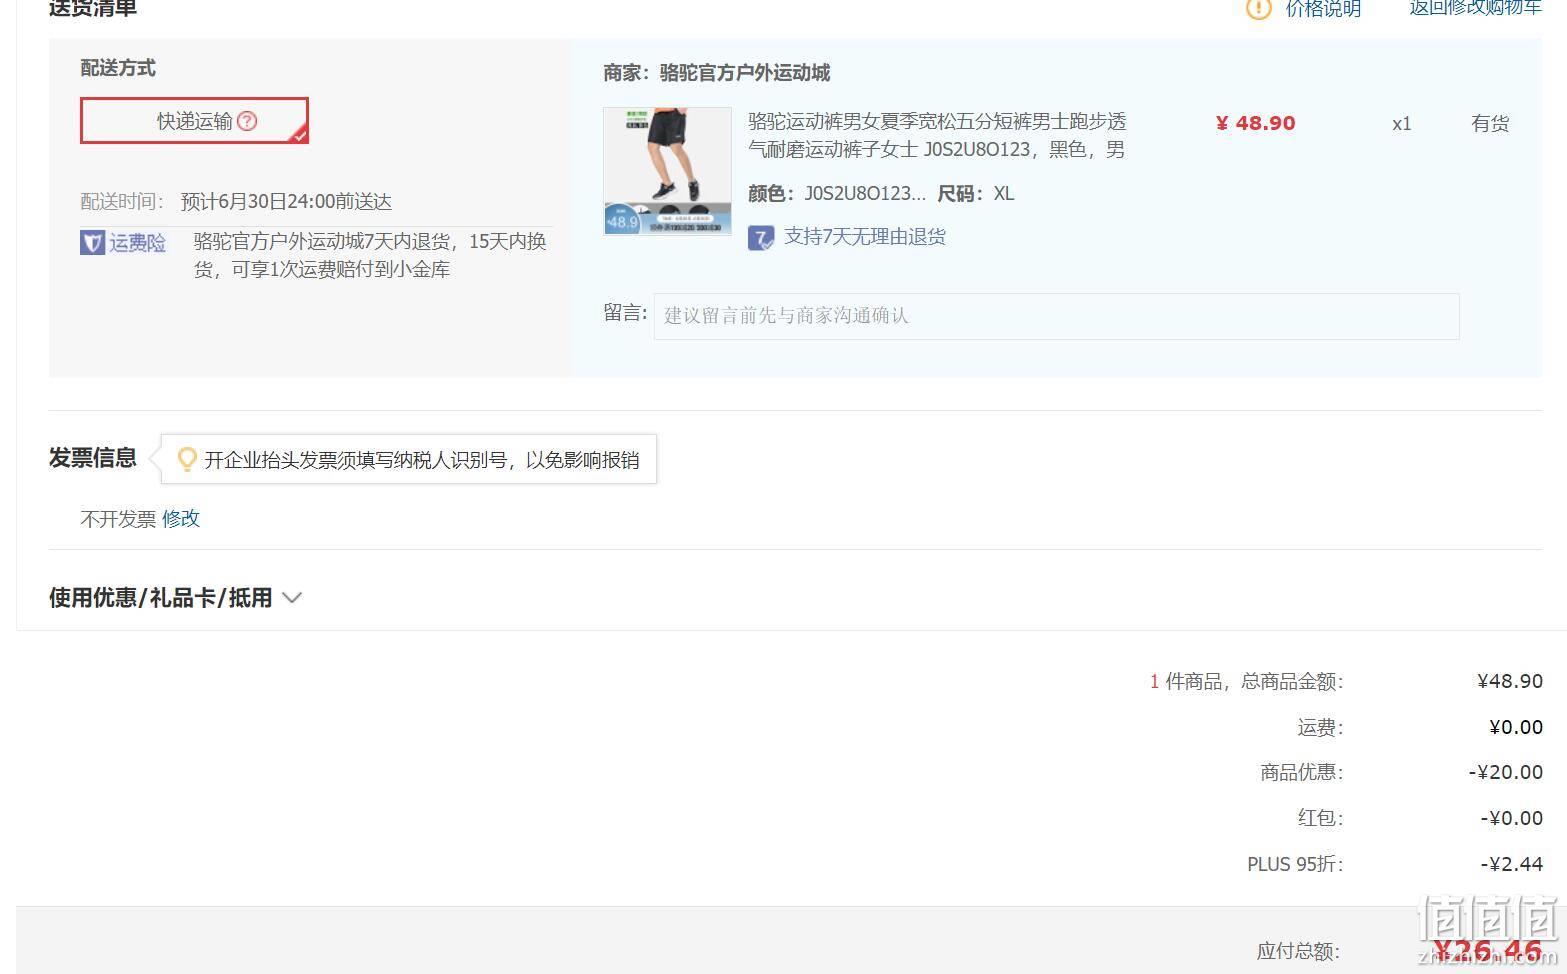Click the 7-day return badge icon
This screenshot has width=1567, height=974.
(761, 237)
